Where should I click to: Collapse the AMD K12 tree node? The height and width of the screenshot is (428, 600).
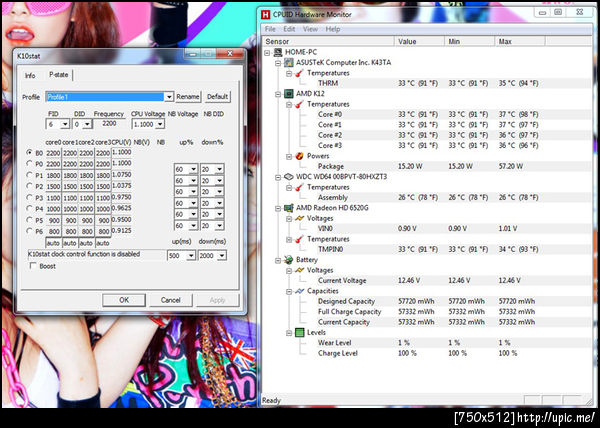pyautogui.click(x=278, y=94)
